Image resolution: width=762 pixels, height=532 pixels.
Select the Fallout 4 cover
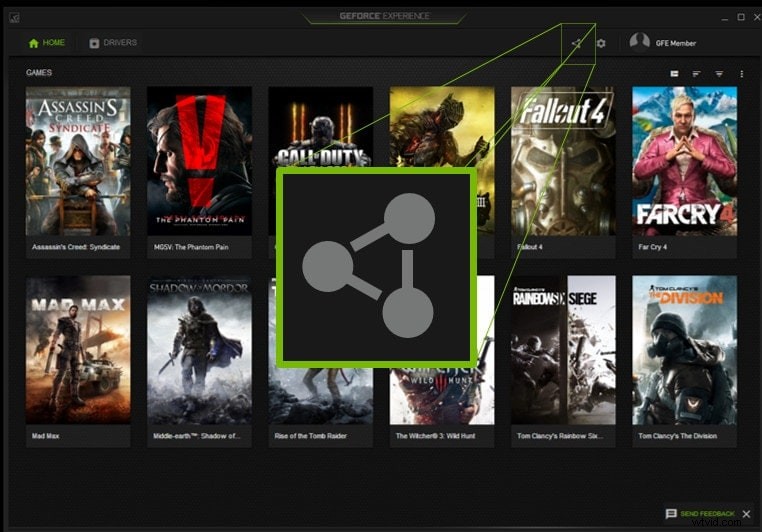(x=563, y=161)
